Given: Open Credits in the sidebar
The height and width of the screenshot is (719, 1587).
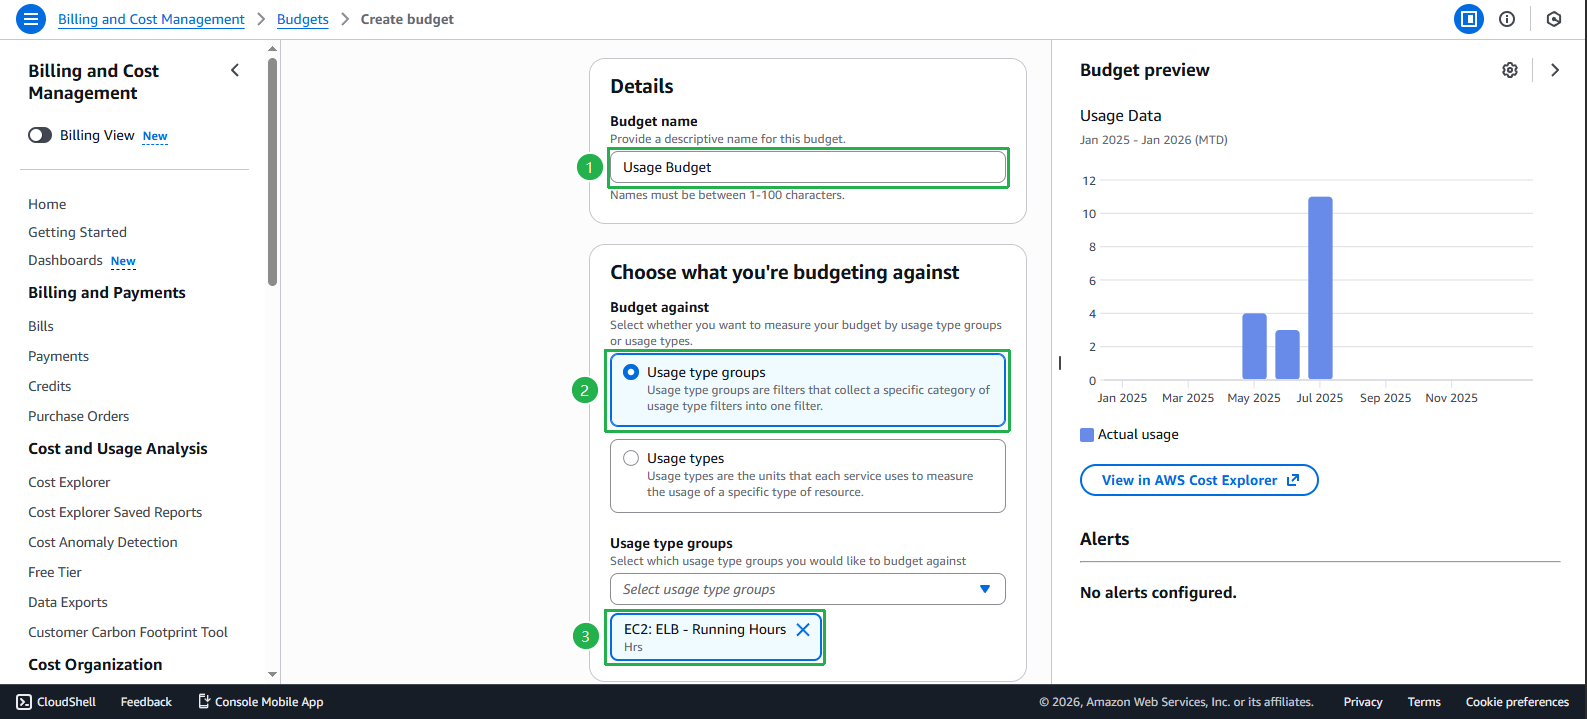Looking at the screenshot, I should click(x=49, y=386).
